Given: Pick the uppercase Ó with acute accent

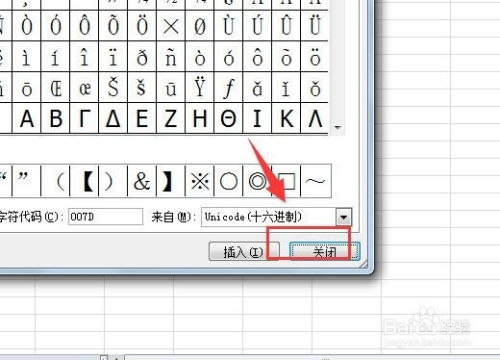Looking at the screenshot, I should 55,25.
